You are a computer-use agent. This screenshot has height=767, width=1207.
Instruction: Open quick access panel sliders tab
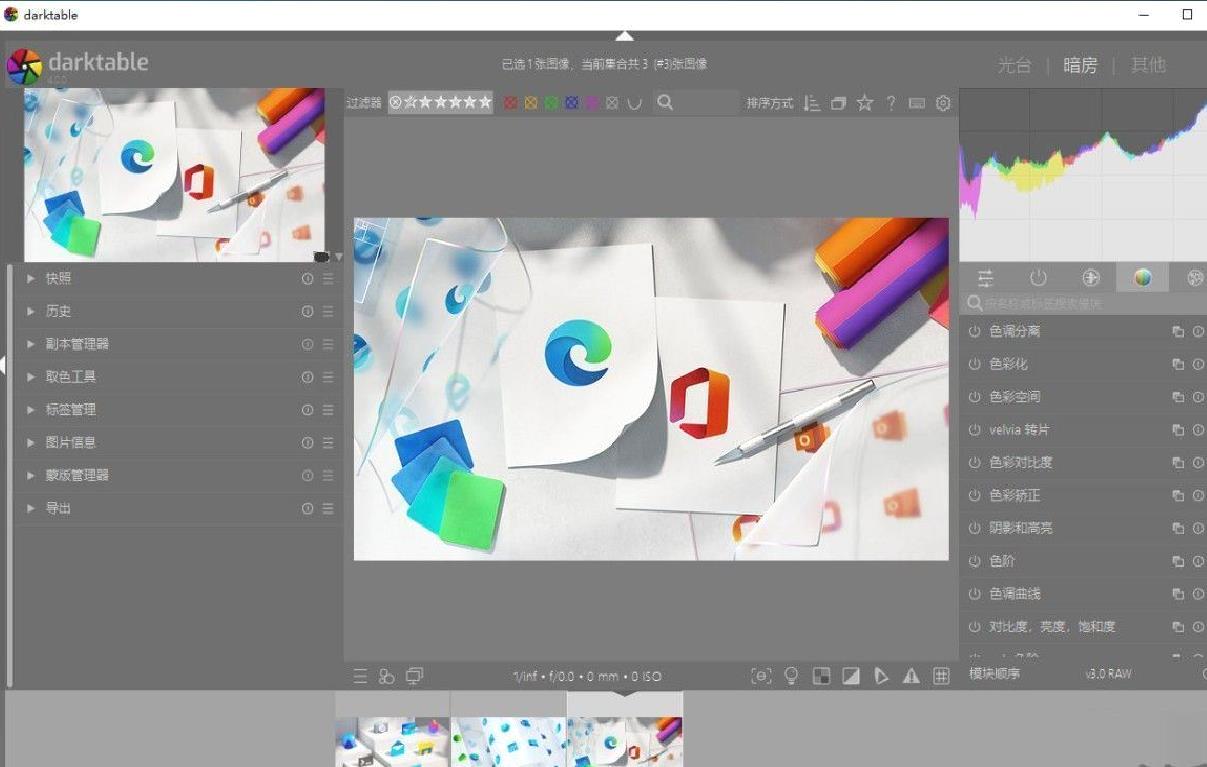pos(986,278)
